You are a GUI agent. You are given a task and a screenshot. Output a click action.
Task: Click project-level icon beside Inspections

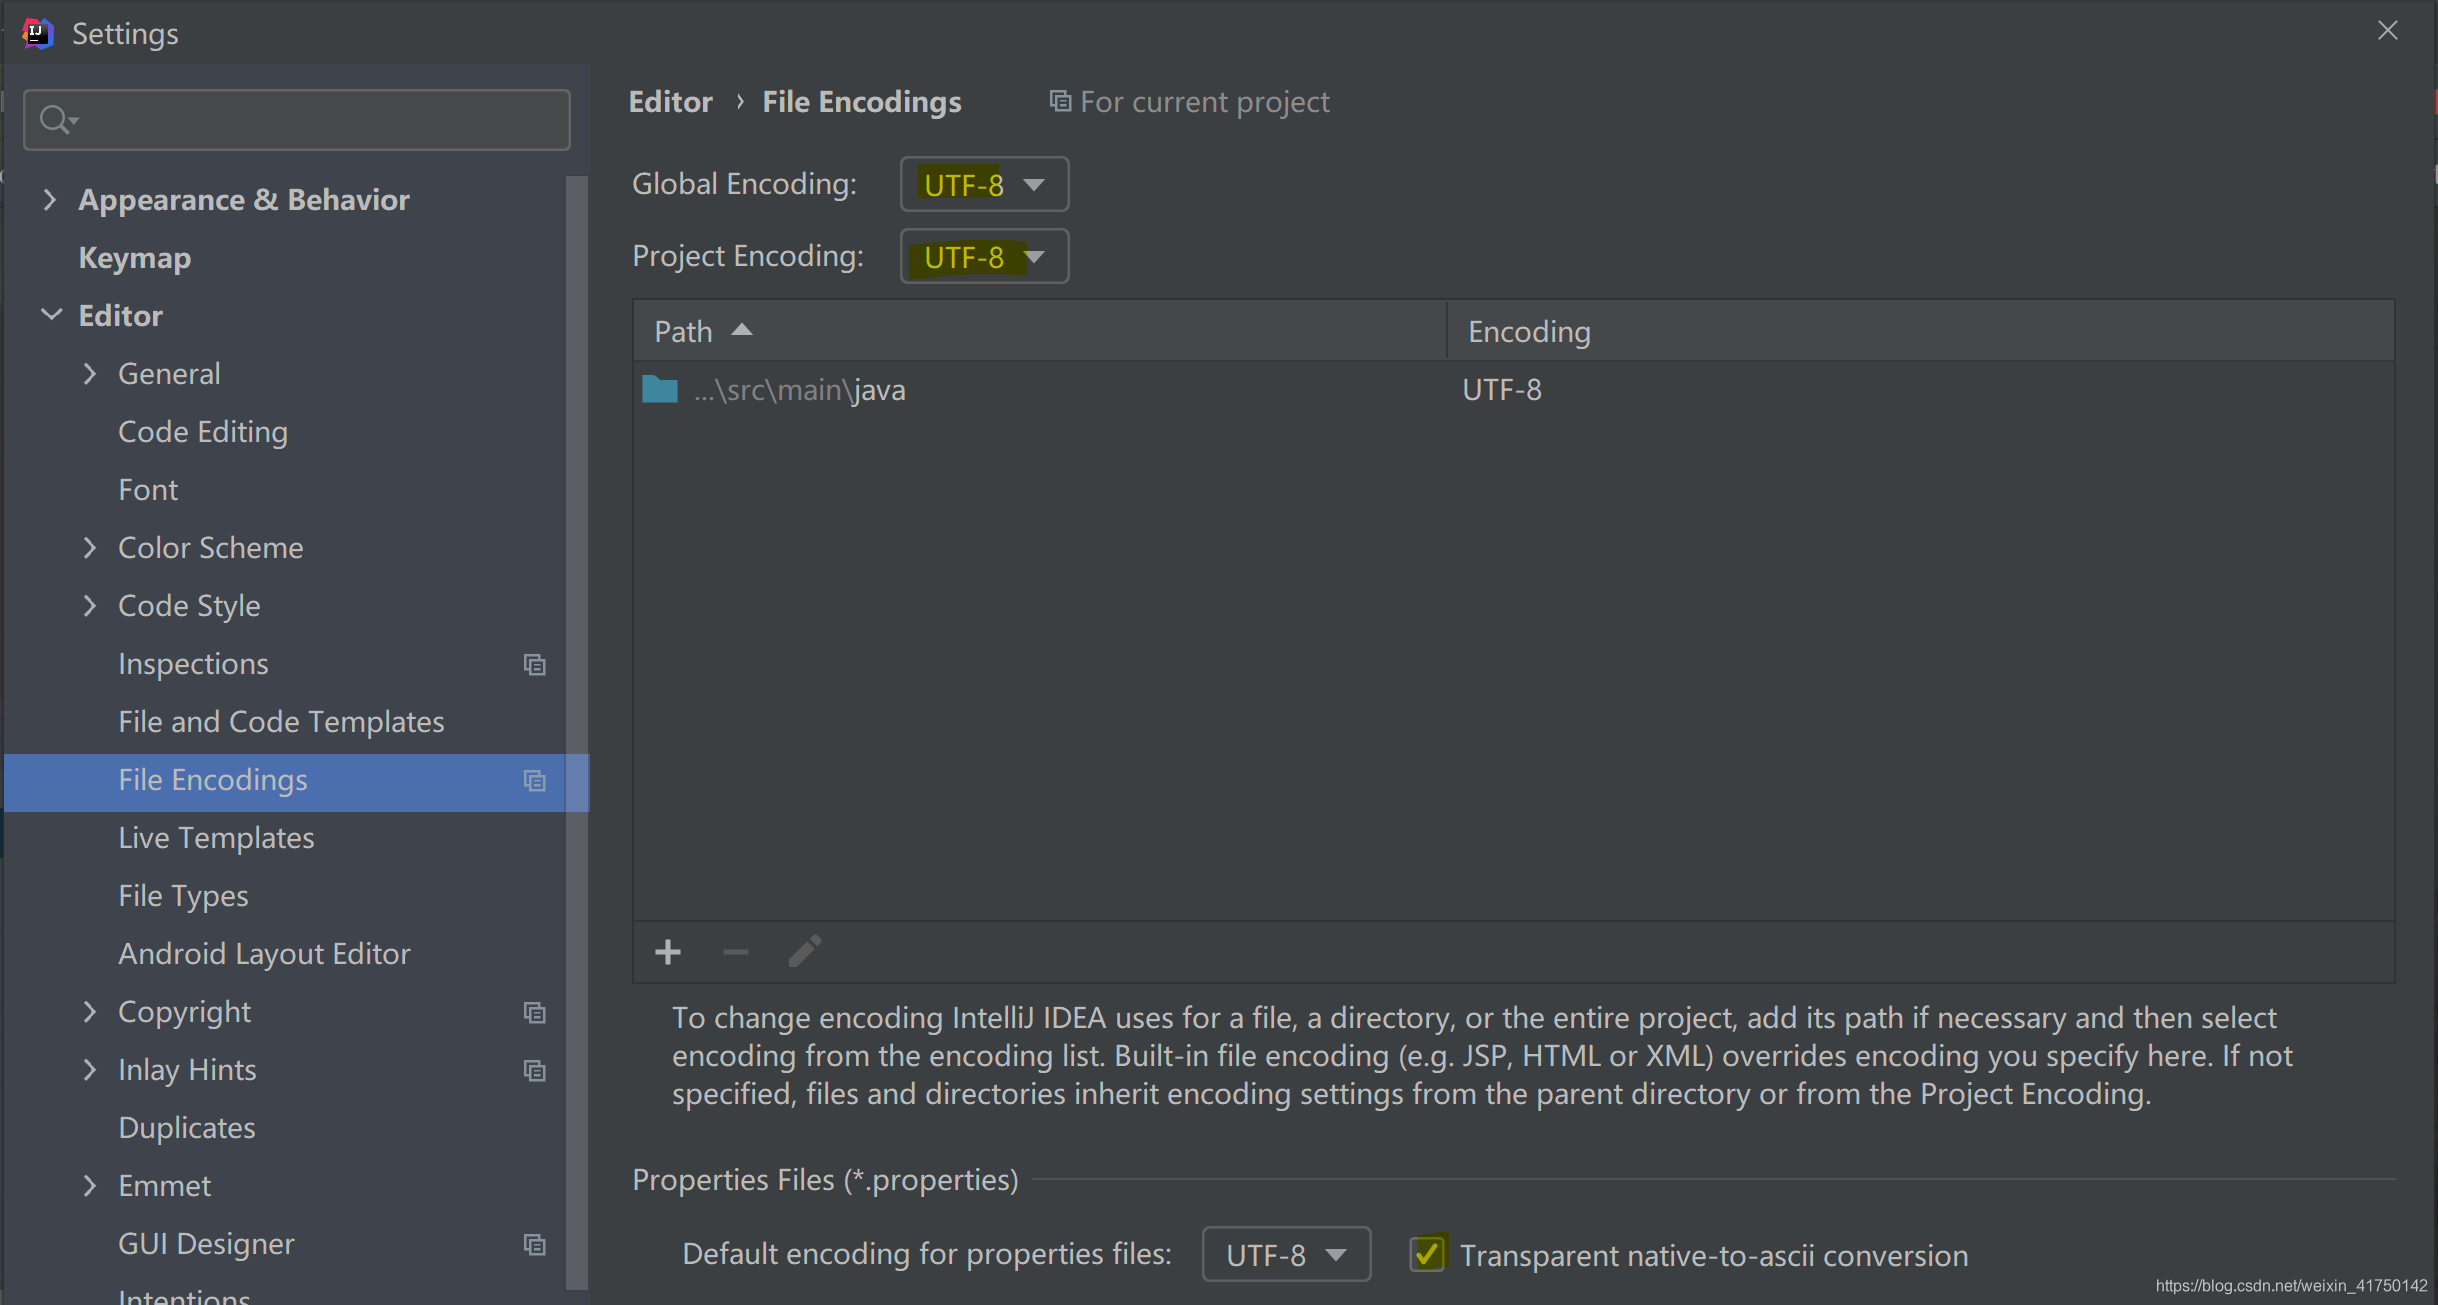click(x=535, y=664)
